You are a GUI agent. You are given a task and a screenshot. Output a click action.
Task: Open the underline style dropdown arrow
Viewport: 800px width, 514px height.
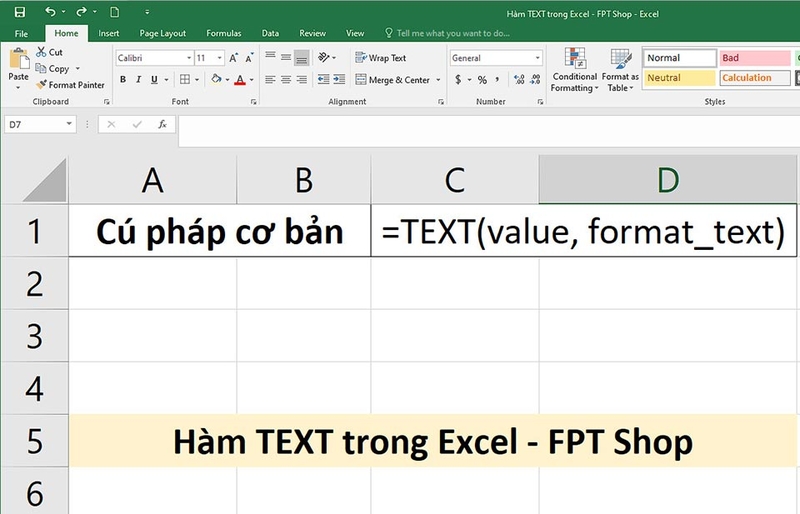pos(166,80)
